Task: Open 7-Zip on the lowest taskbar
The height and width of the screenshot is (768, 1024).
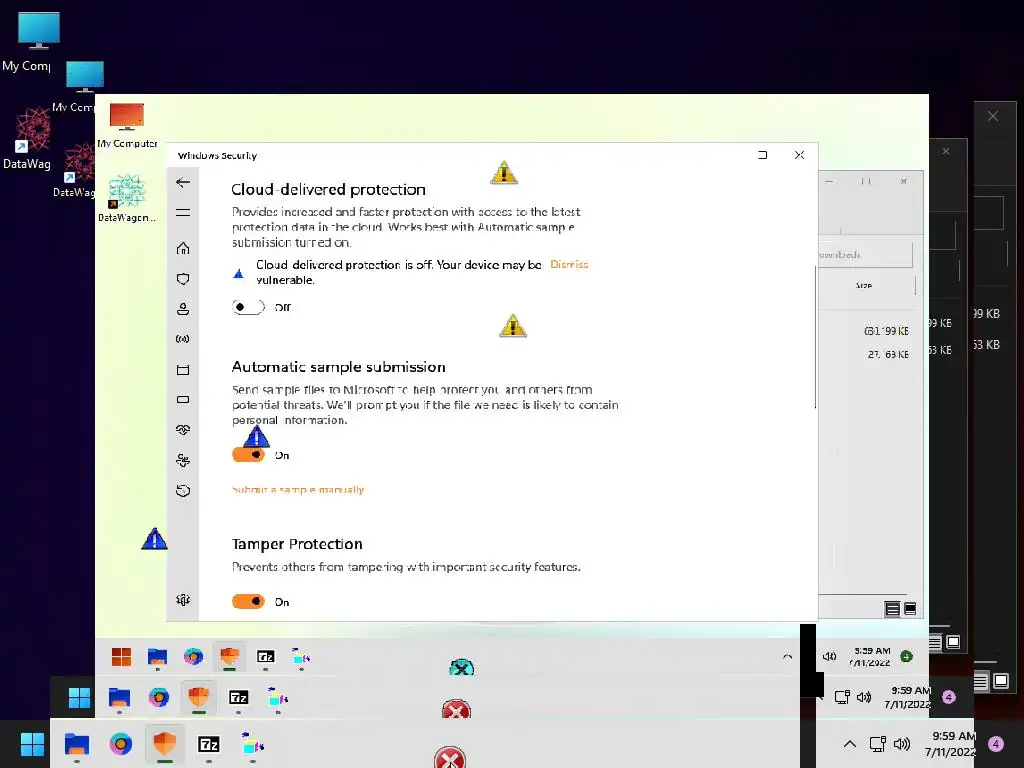Action: tap(209, 744)
